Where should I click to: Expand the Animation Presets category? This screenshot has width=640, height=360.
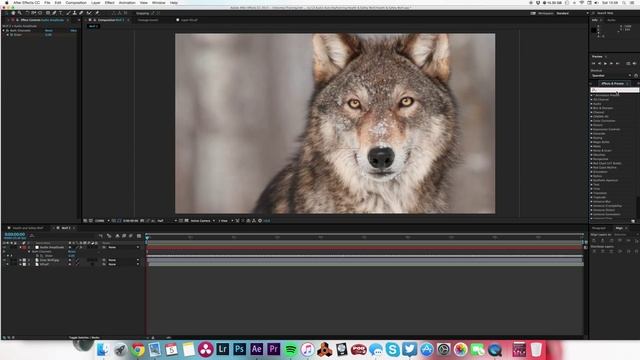591,96
